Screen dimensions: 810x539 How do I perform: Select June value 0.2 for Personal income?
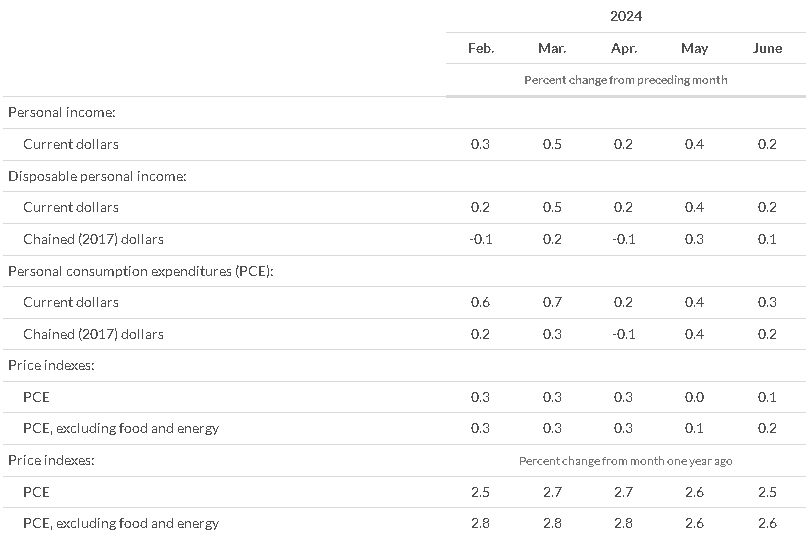click(x=767, y=144)
